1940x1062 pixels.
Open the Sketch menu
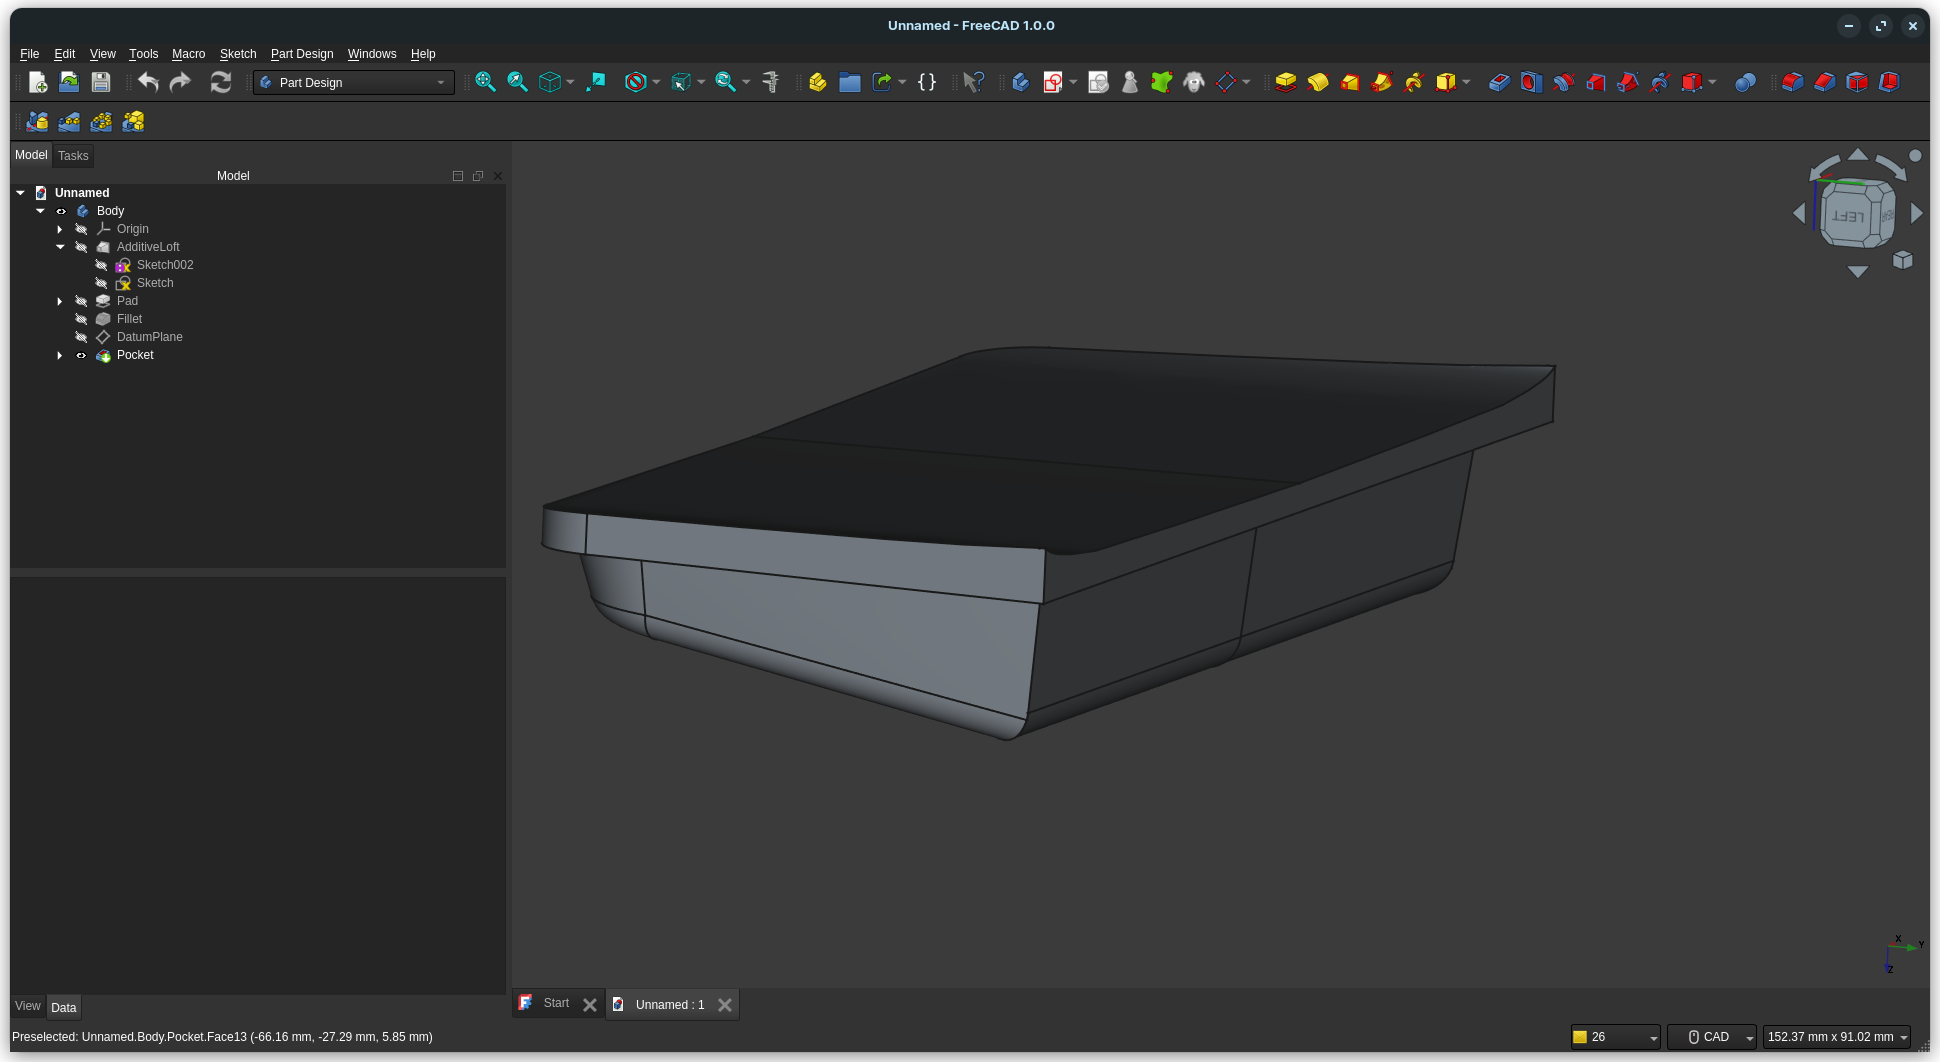(237, 54)
